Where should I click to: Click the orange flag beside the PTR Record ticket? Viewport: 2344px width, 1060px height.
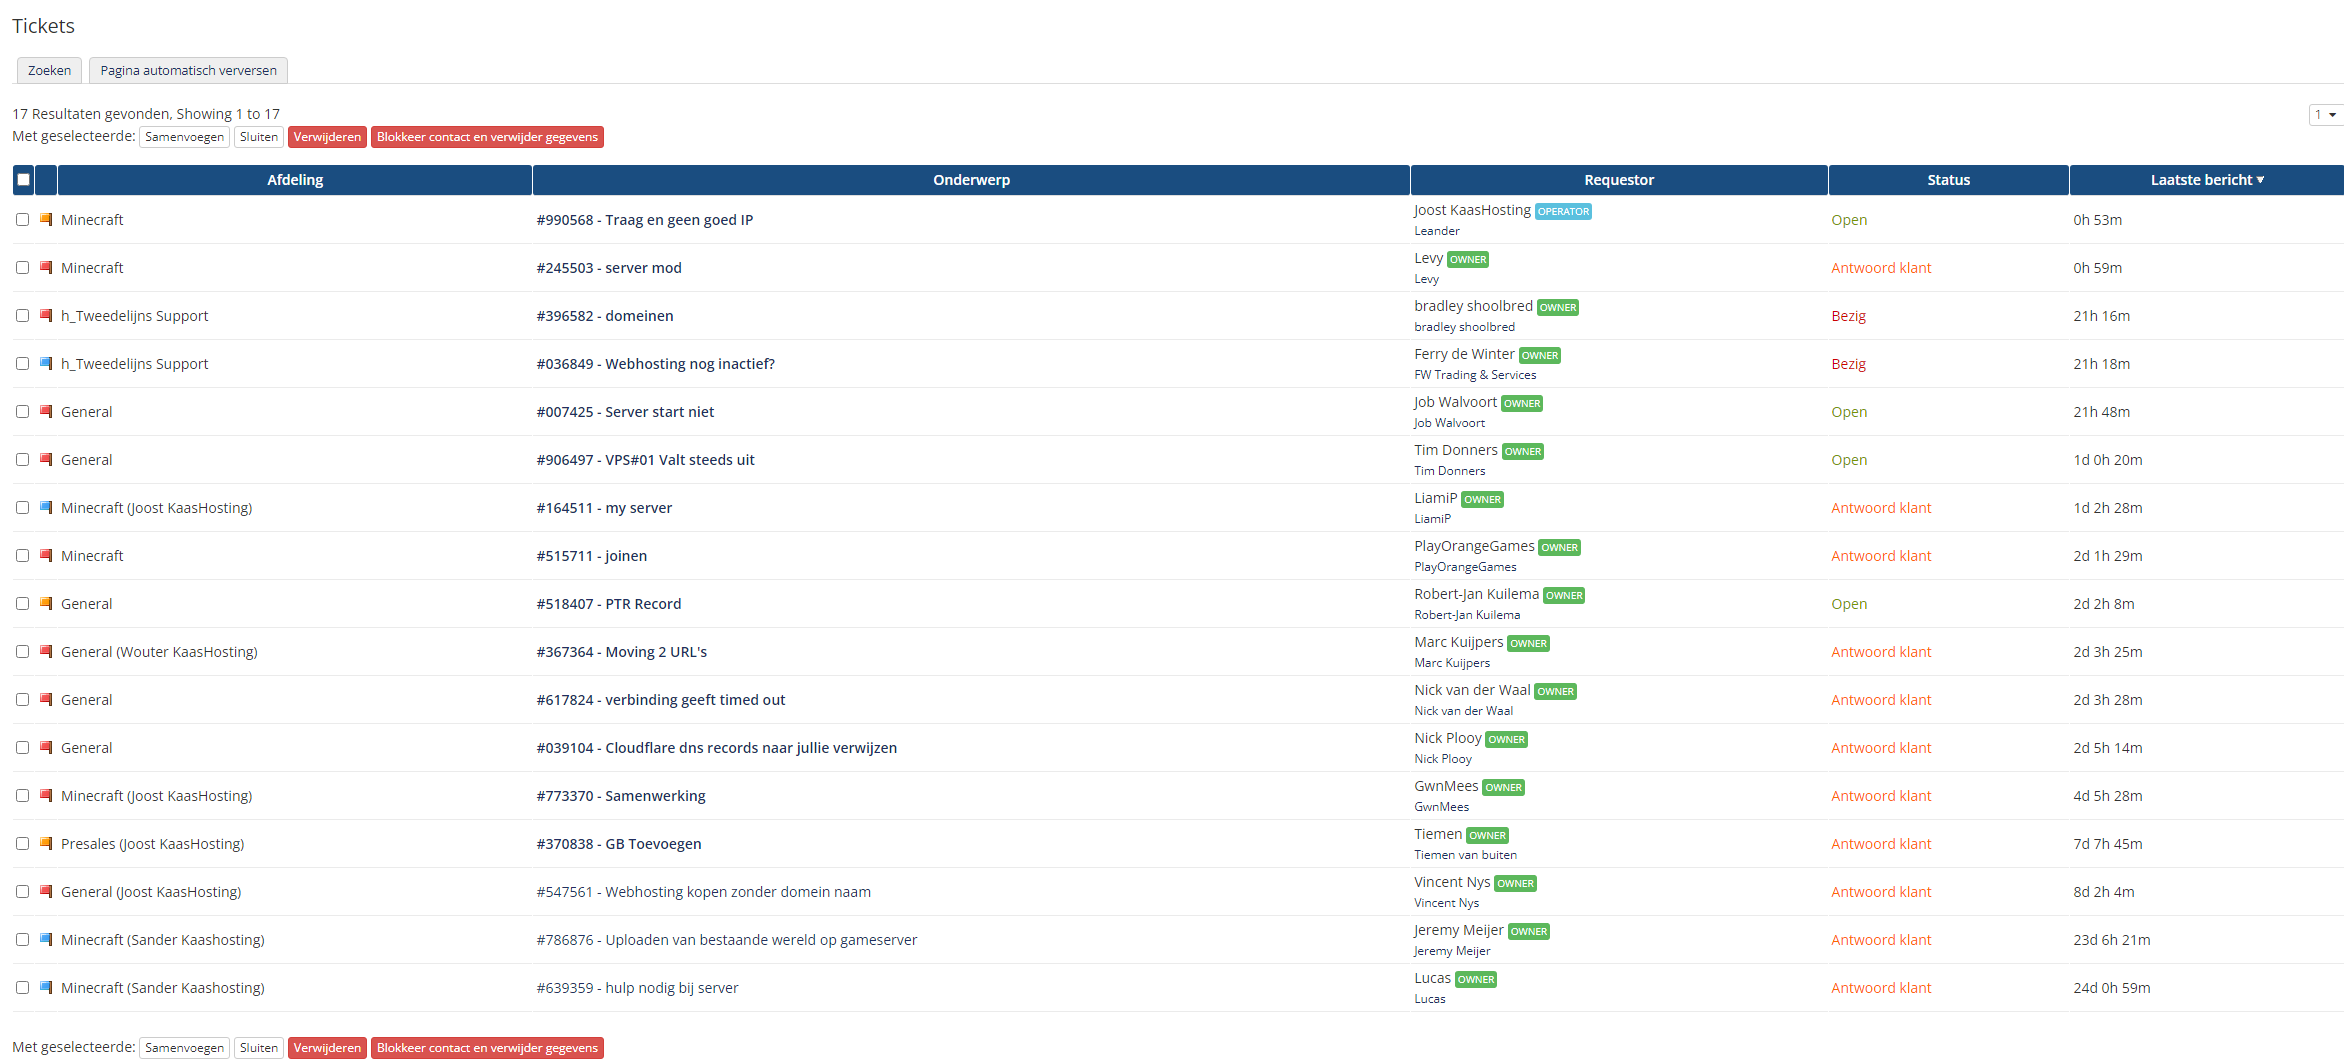pos(46,603)
